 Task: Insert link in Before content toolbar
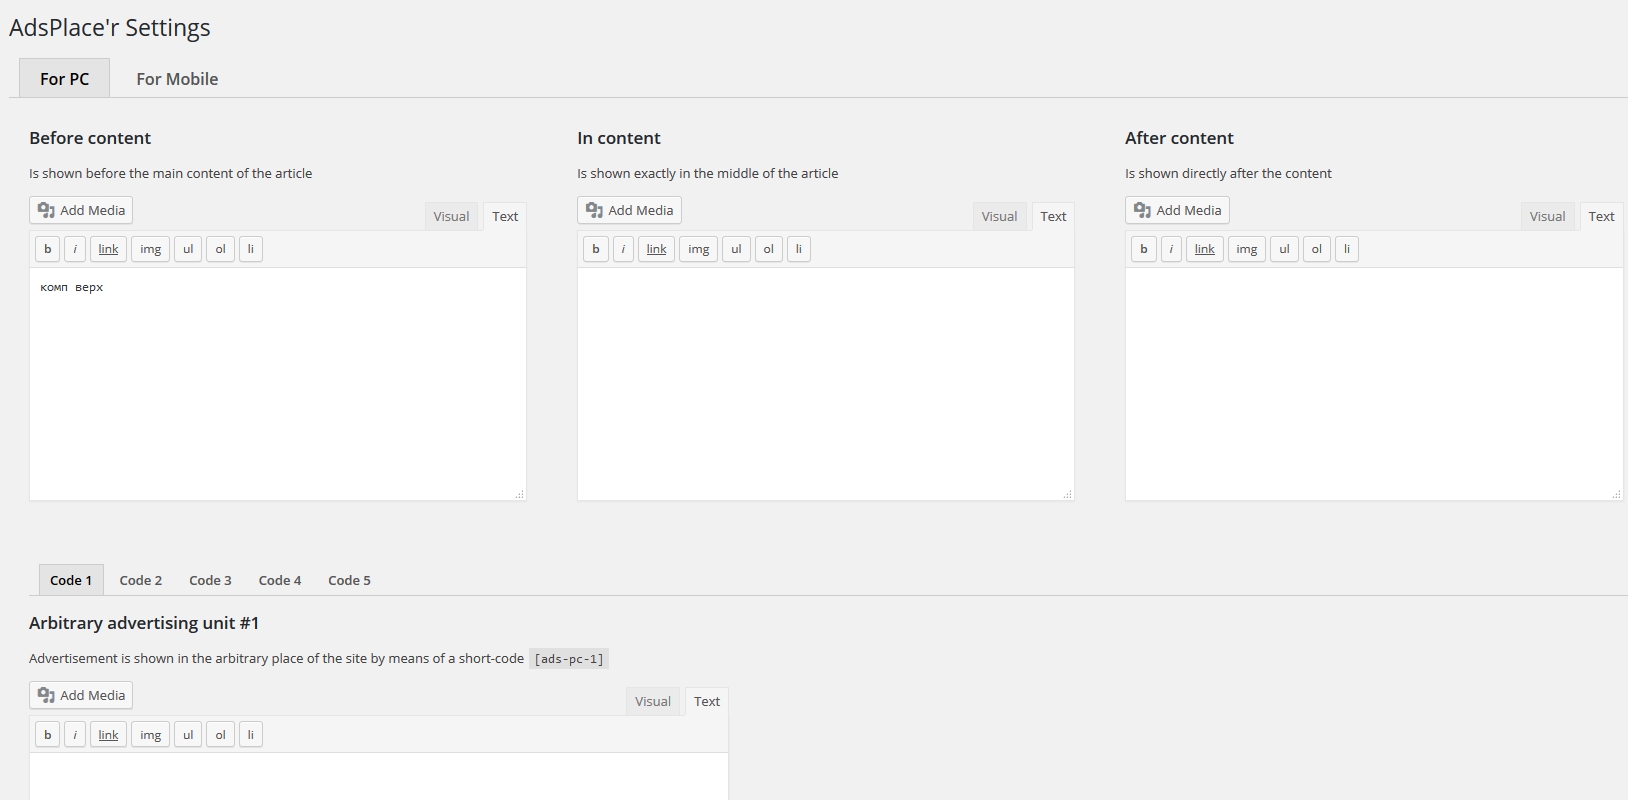tap(108, 249)
